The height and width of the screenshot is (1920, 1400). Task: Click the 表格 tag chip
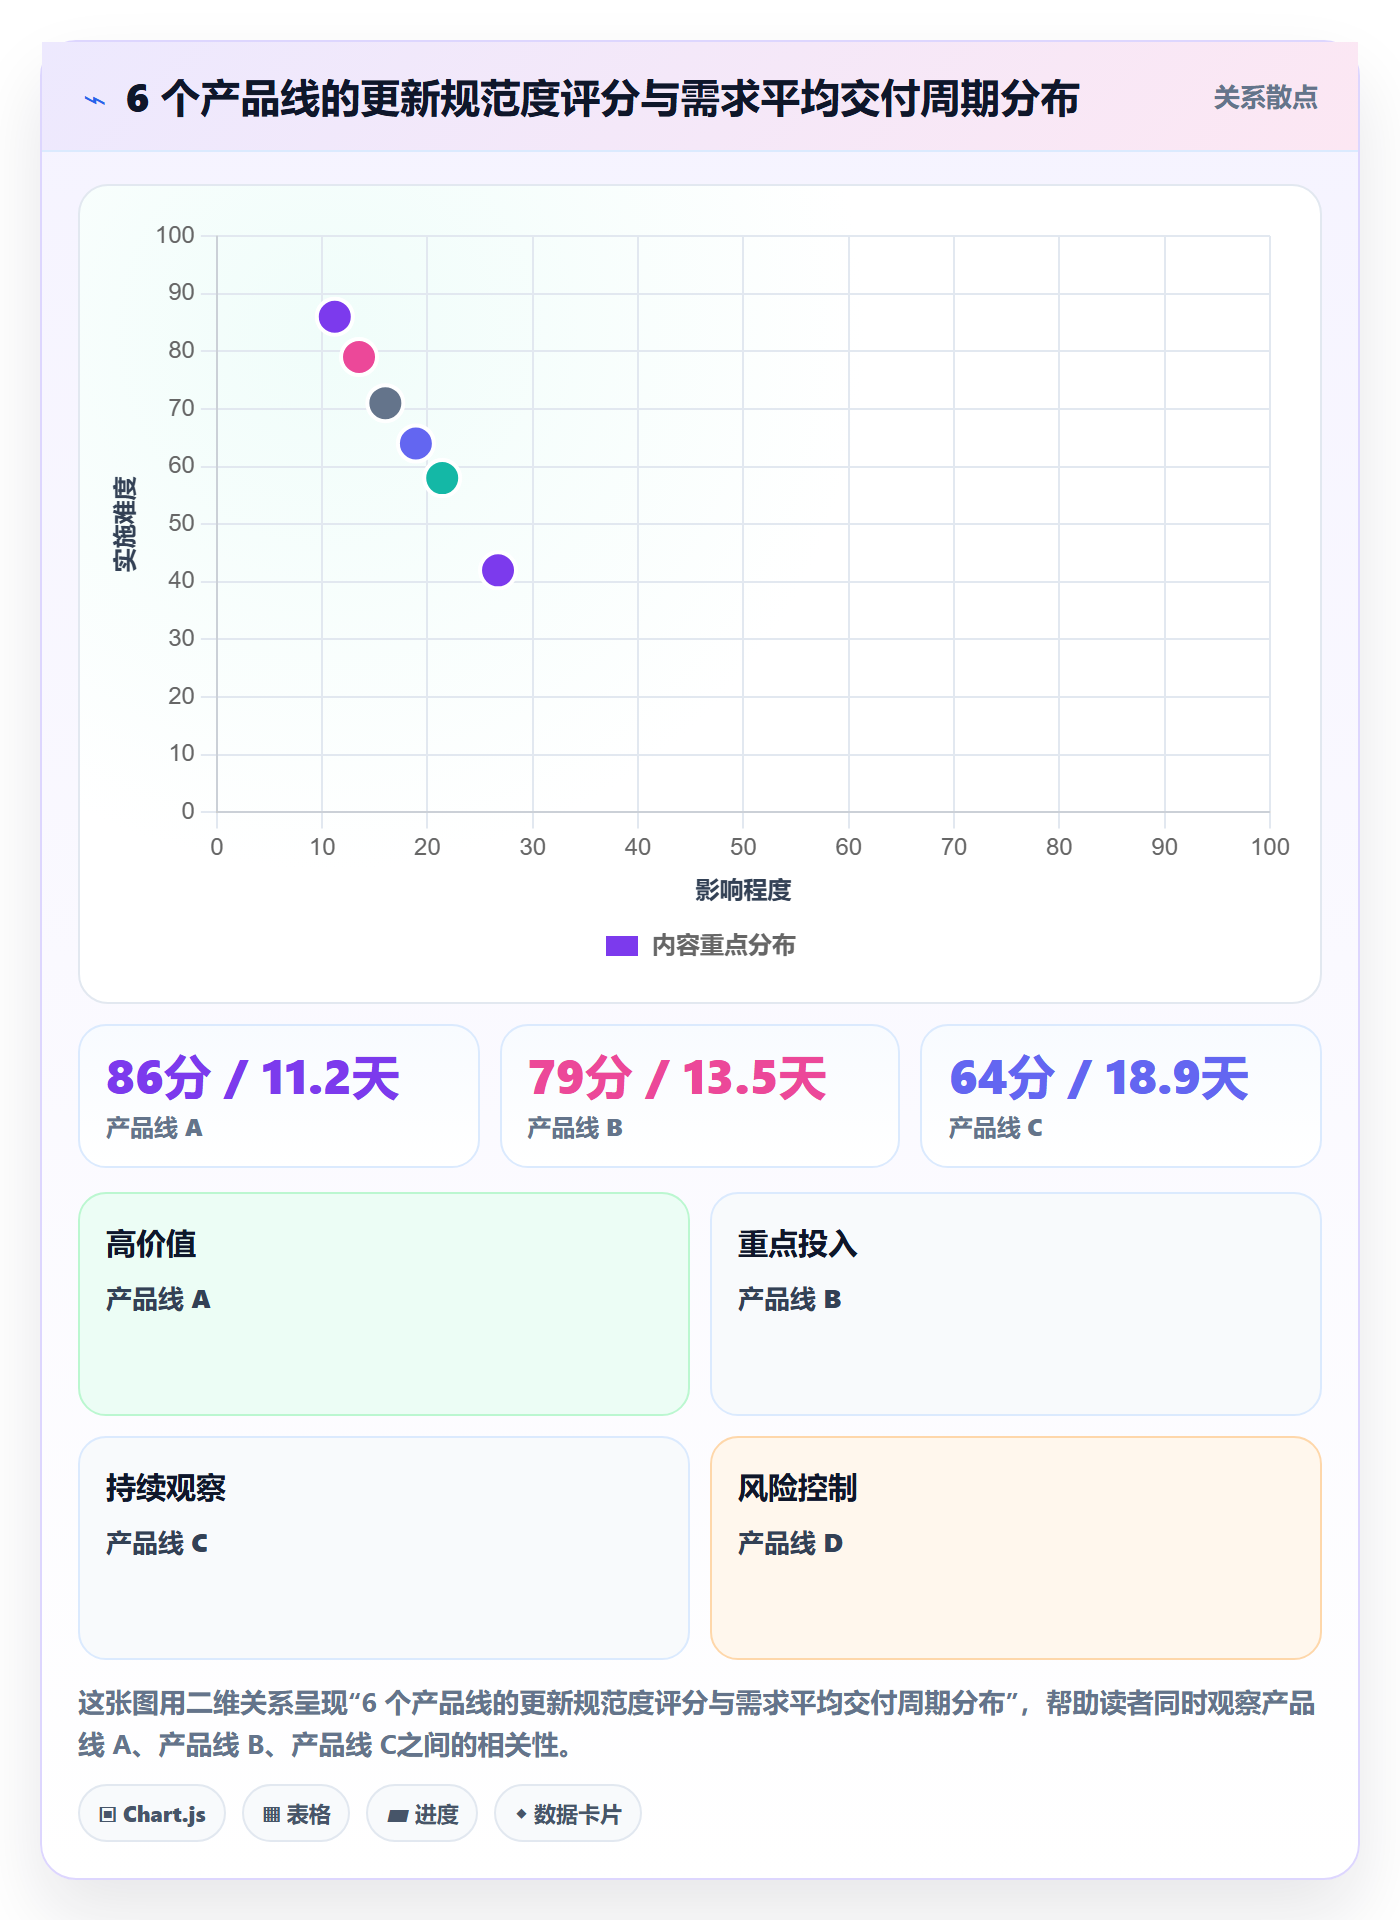296,1814
